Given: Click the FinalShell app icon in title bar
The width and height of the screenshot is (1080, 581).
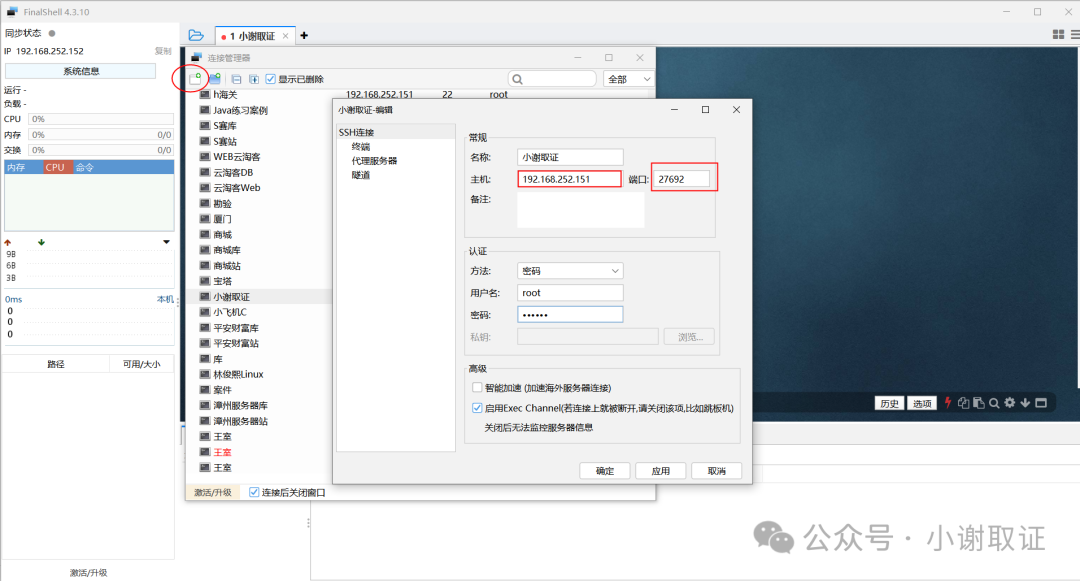Looking at the screenshot, I should (x=12, y=12).
